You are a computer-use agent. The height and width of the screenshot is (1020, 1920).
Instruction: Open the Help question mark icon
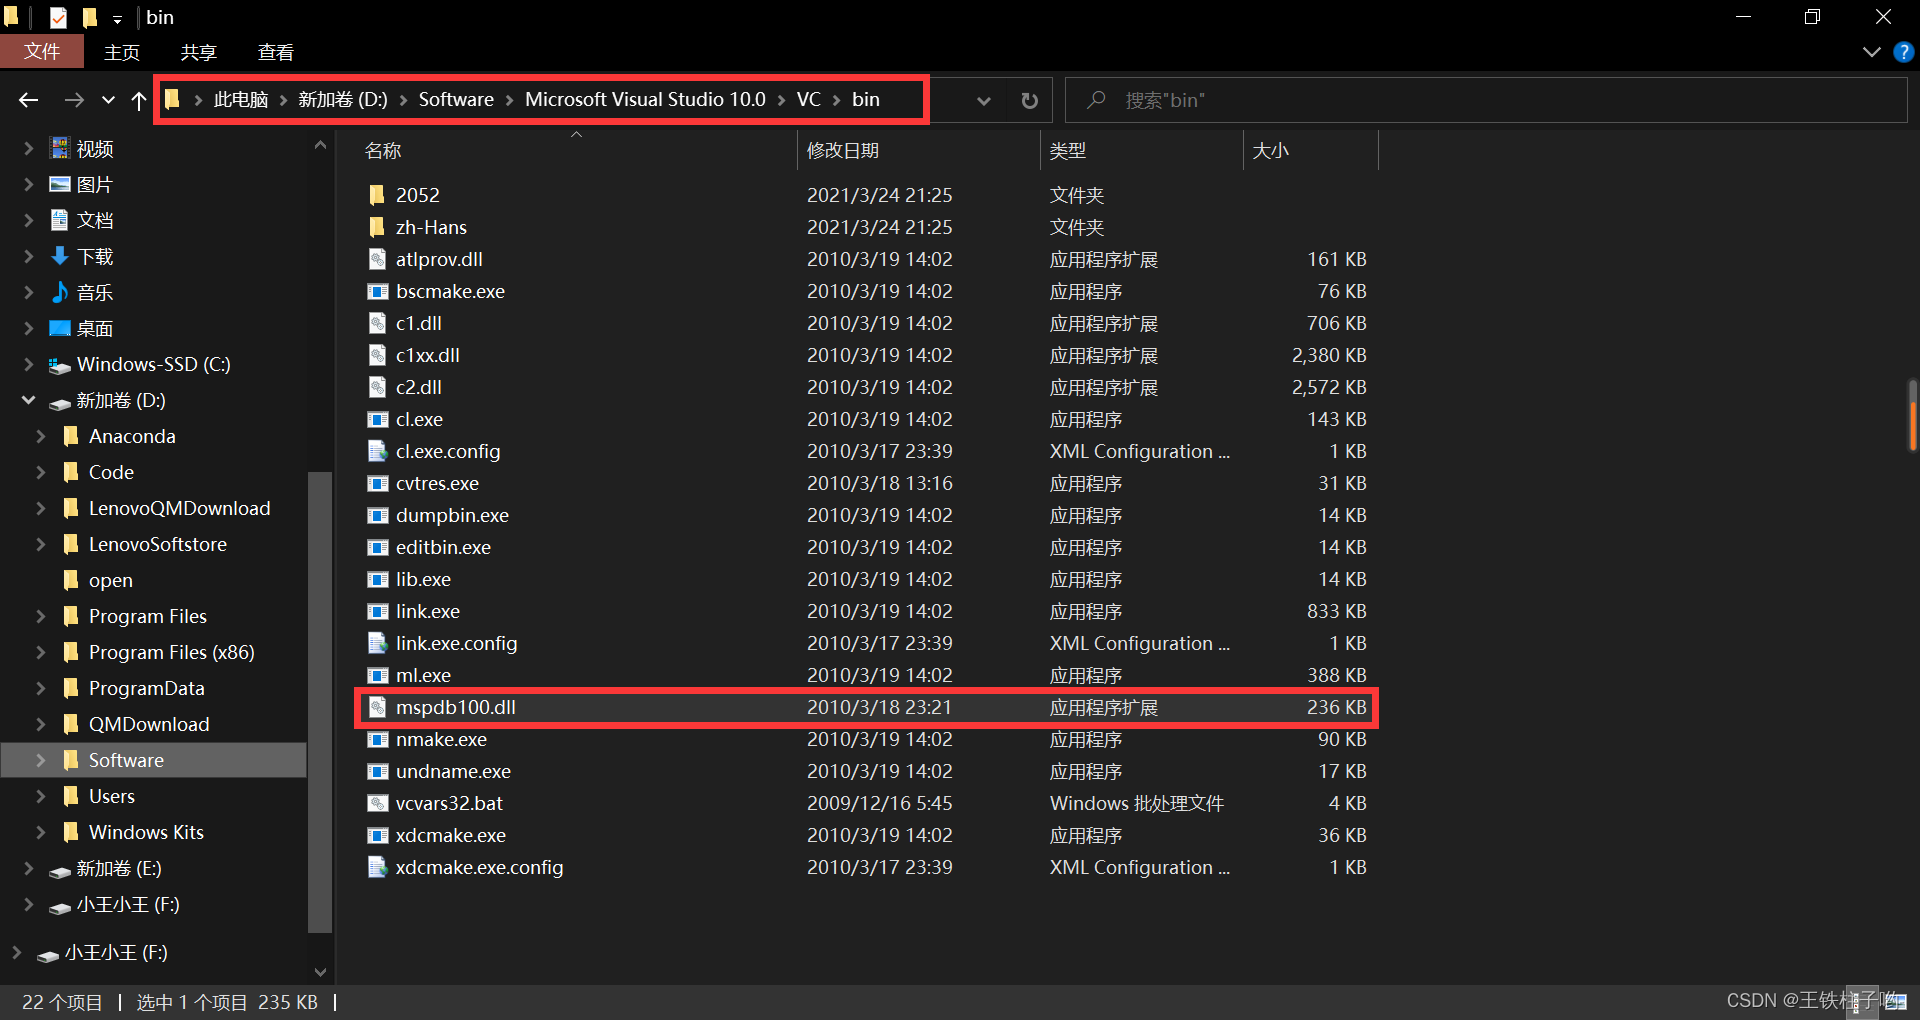1904,52
